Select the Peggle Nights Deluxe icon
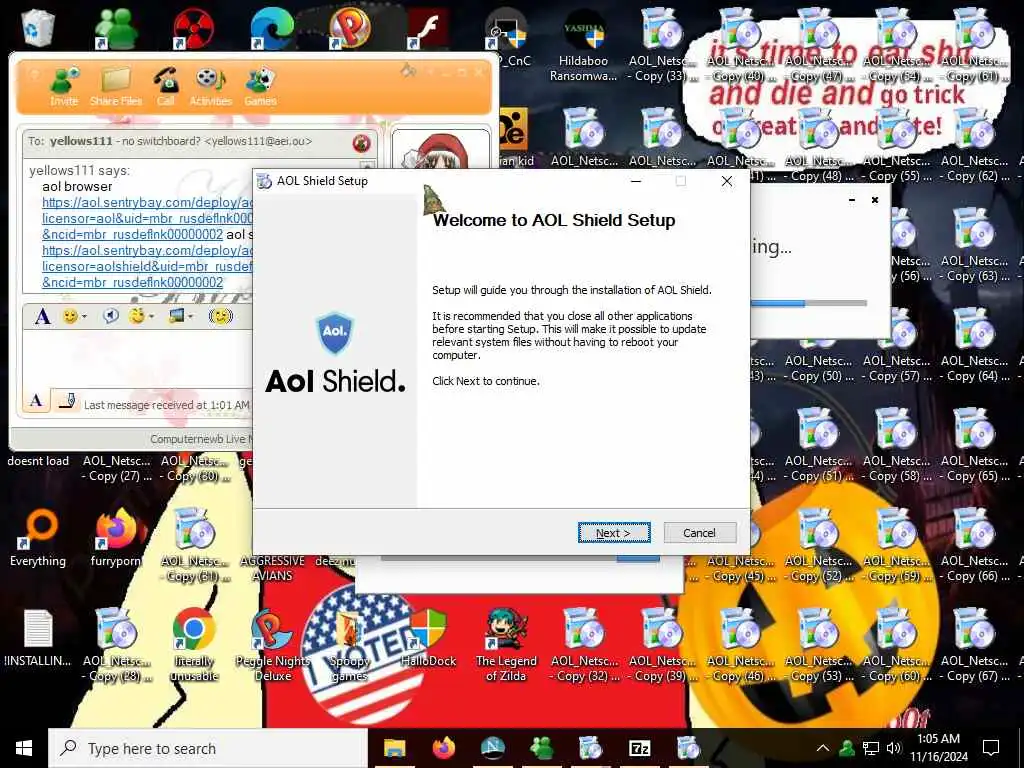Screen dimensions: 1024x768 (272, 645)
